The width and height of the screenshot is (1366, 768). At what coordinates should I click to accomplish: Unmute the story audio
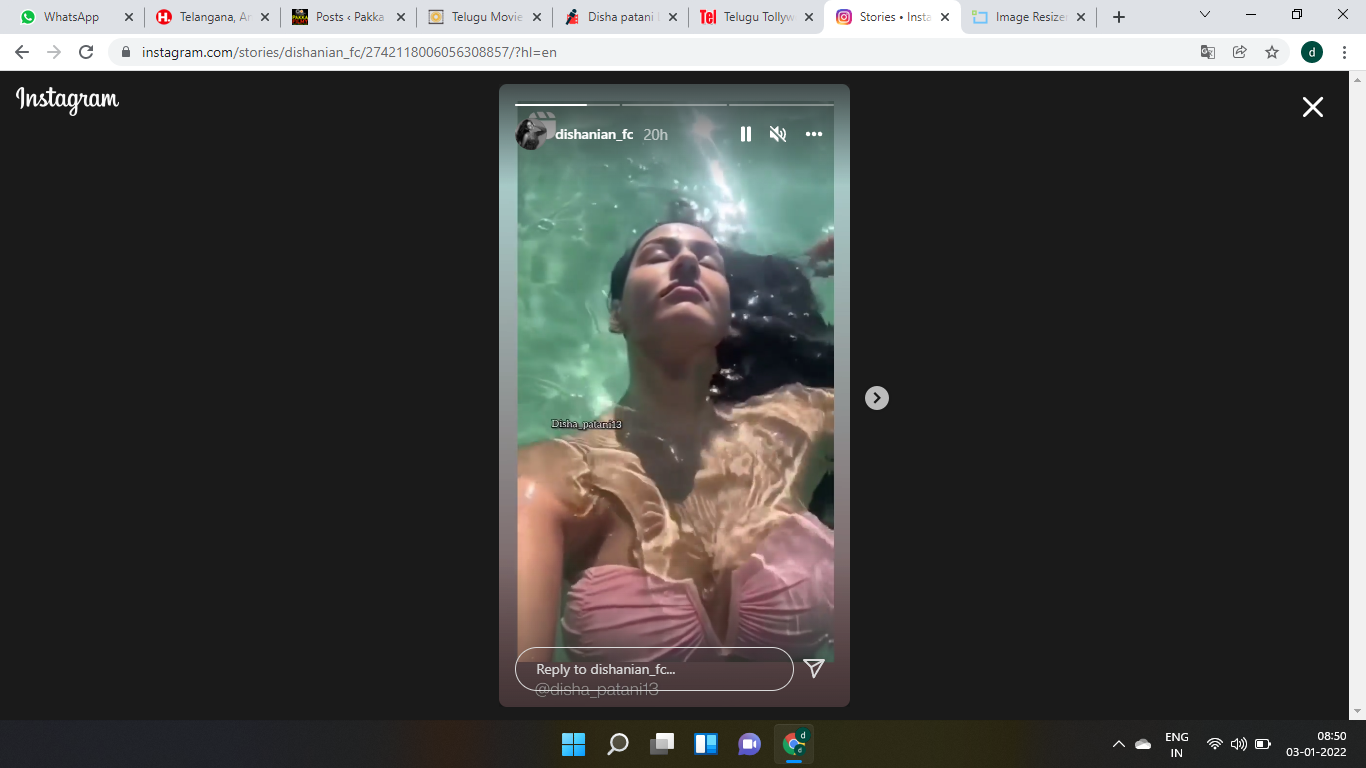(x=778, y=134)
